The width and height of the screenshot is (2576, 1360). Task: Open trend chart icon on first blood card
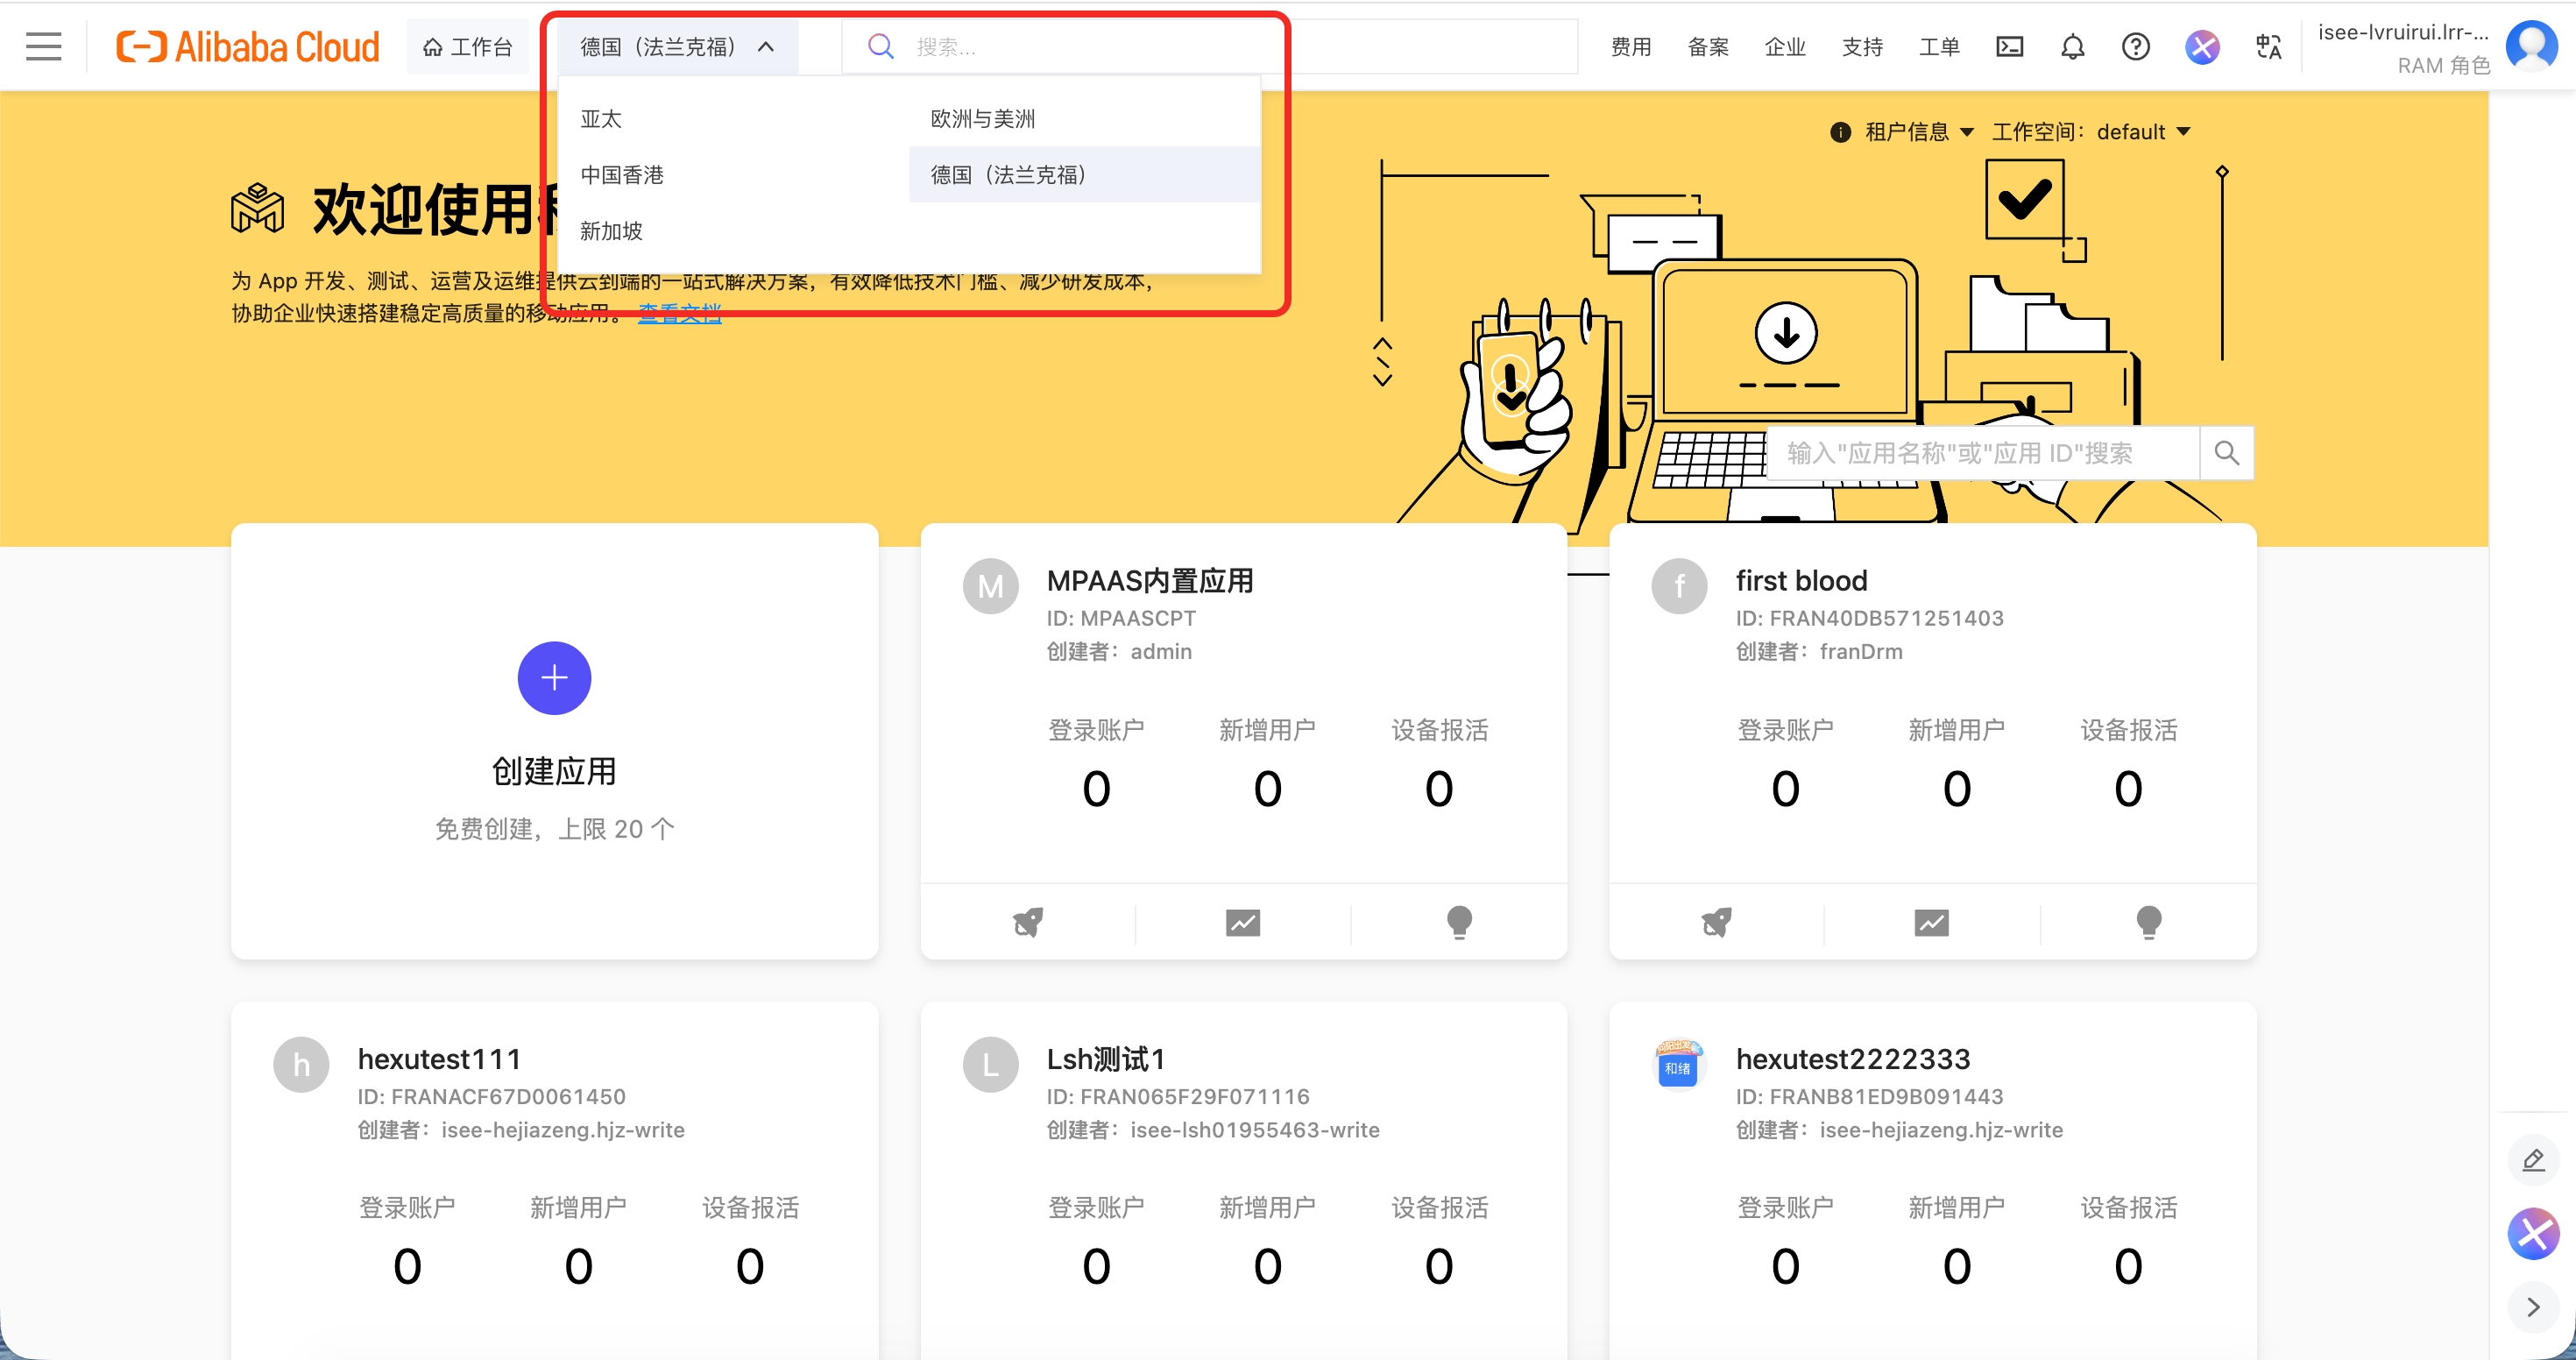[1931, 921]
